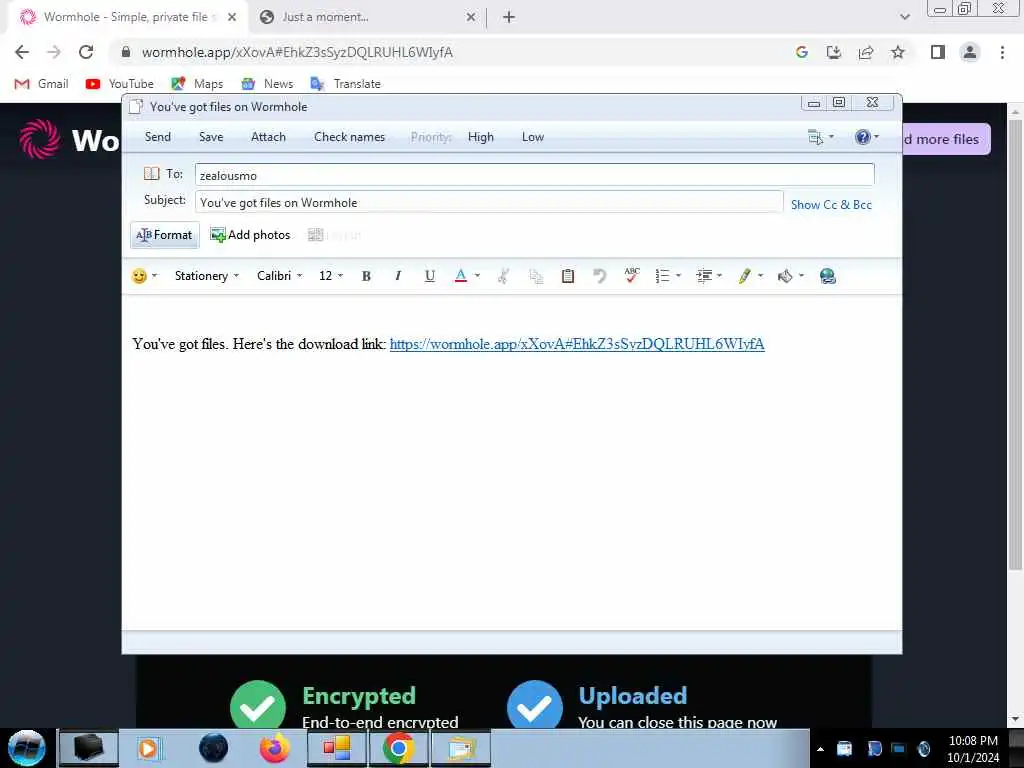
Task: Click the numbered list icon
Action: [662, 276]
